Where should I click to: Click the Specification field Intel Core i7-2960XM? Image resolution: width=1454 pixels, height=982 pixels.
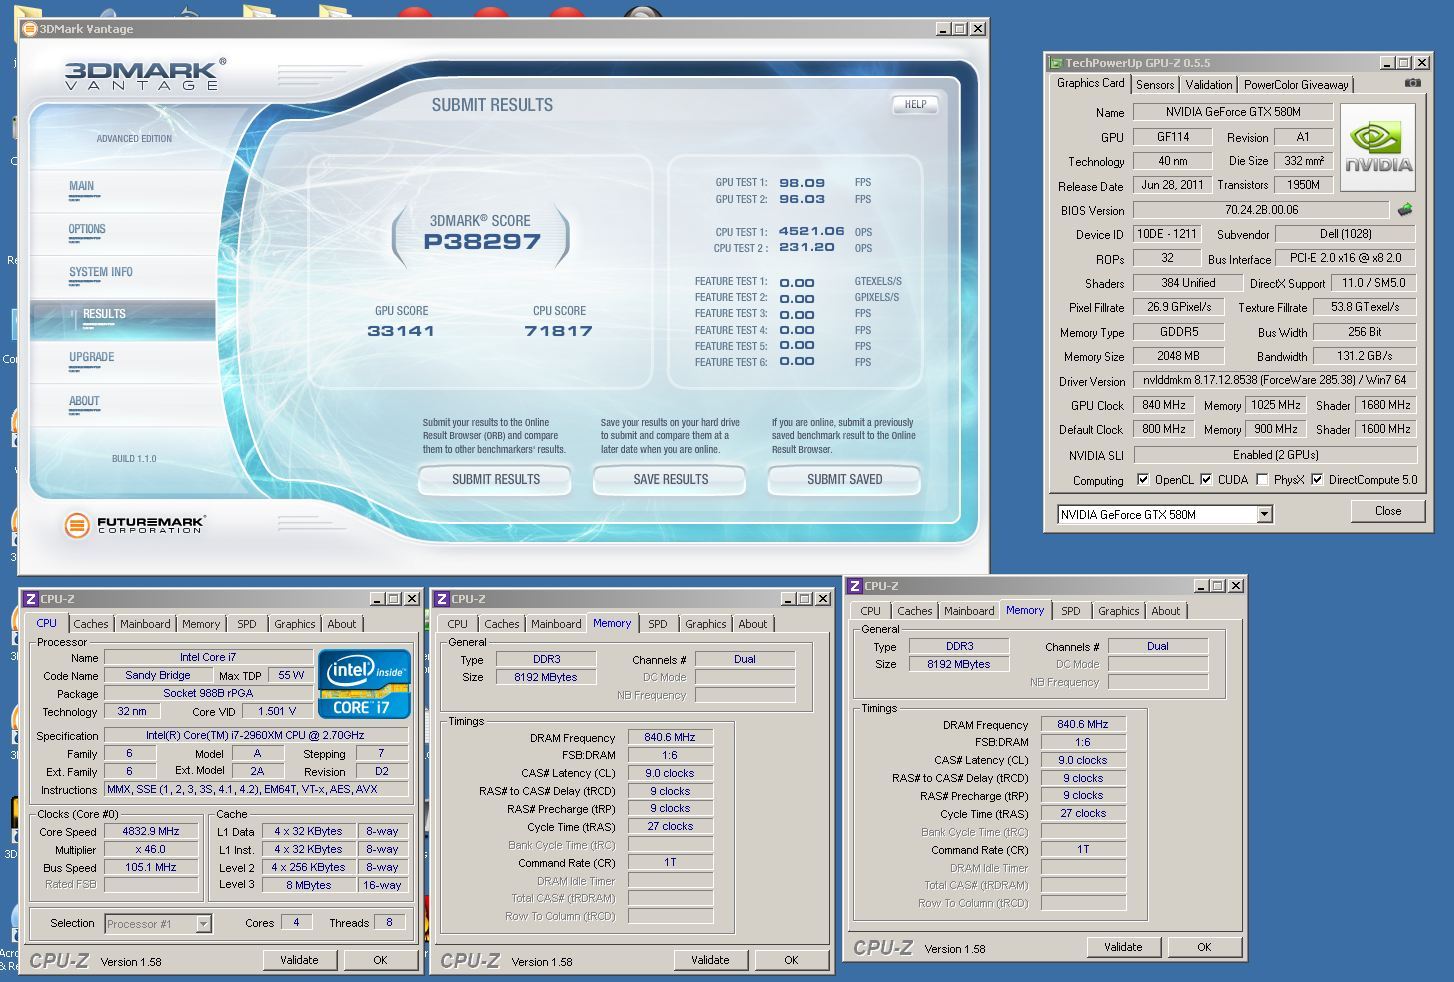[x=256, y=736]
